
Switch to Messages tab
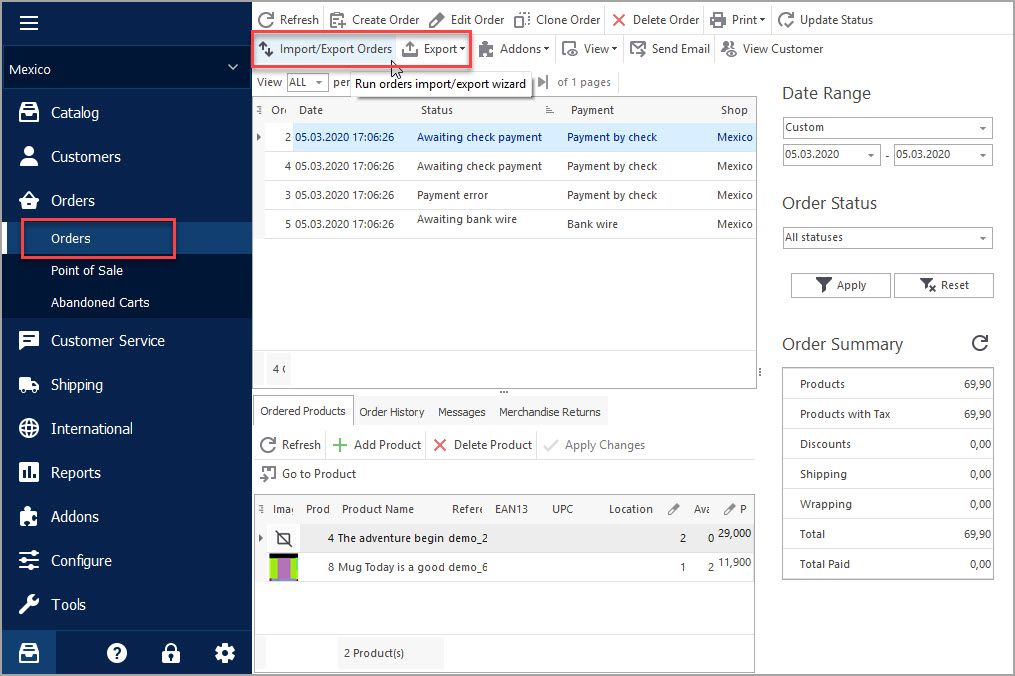pyautogui.click(x=462, y=412)
